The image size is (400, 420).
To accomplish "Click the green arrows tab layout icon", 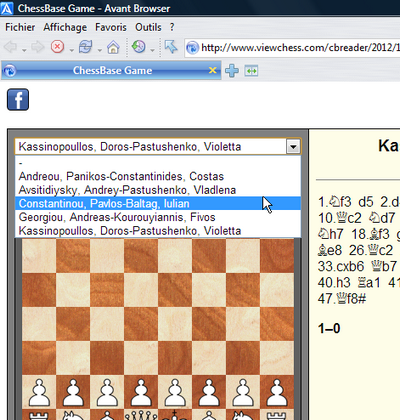I will click(251, 71).
